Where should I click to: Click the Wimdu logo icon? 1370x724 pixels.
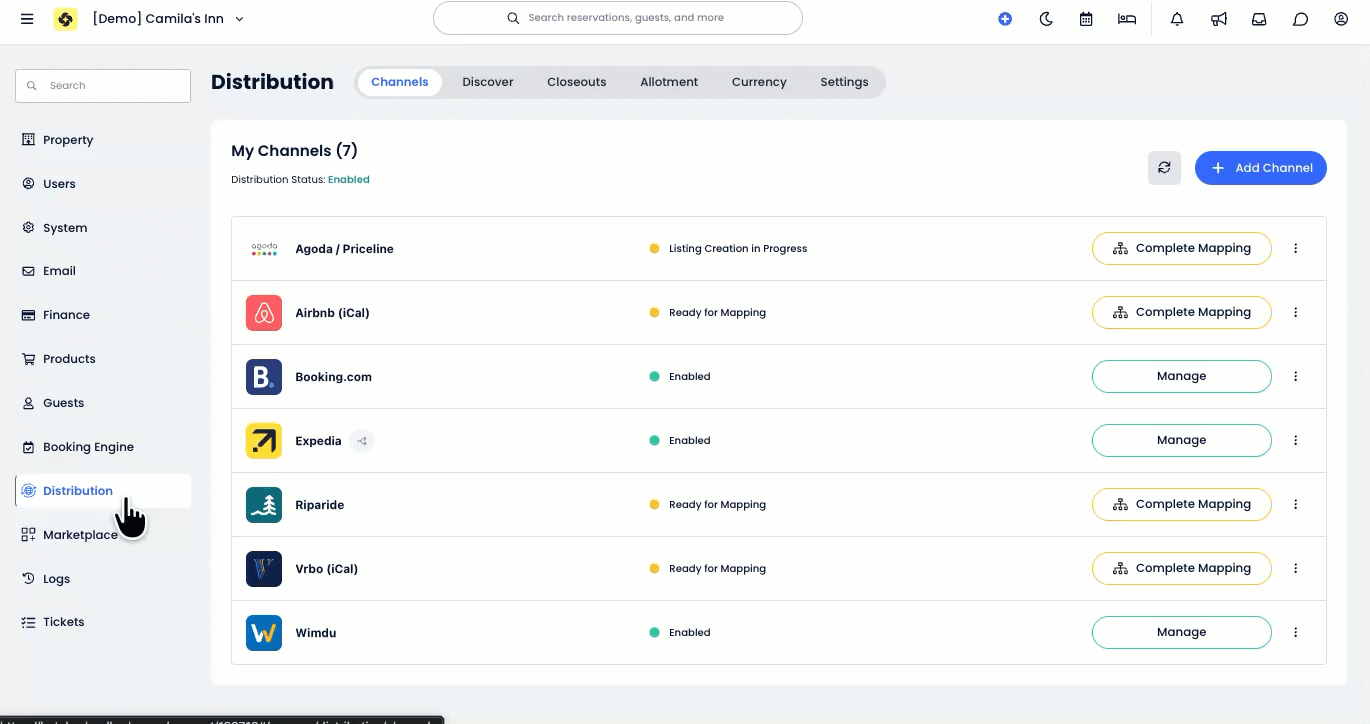click(x=264, y=632)
